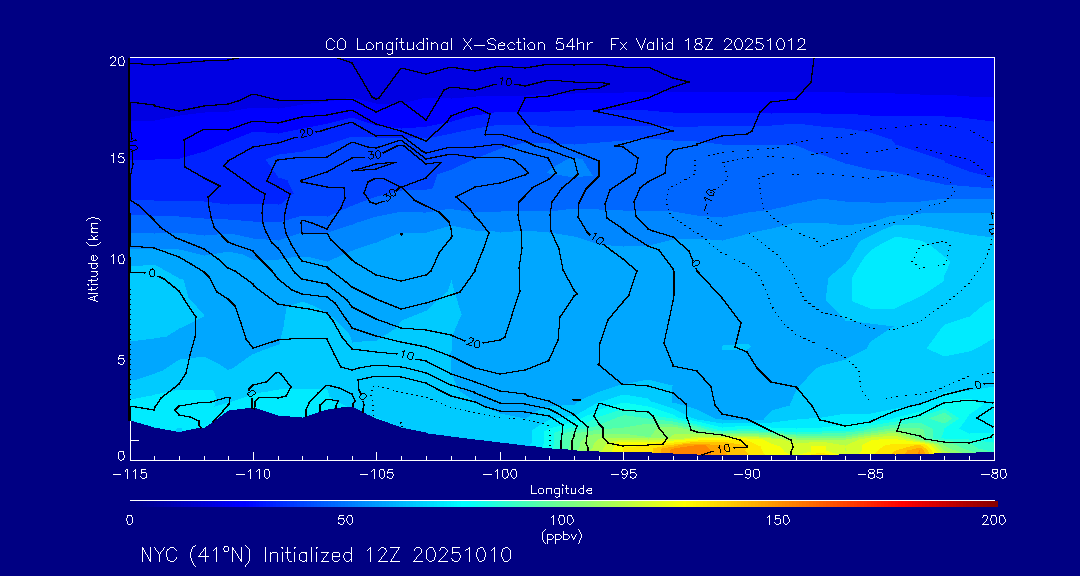Click the plot title "CO Longitudinal X-Section 54hr"
Viewport: 1080px width, 576px height.
tap(461, 45)
